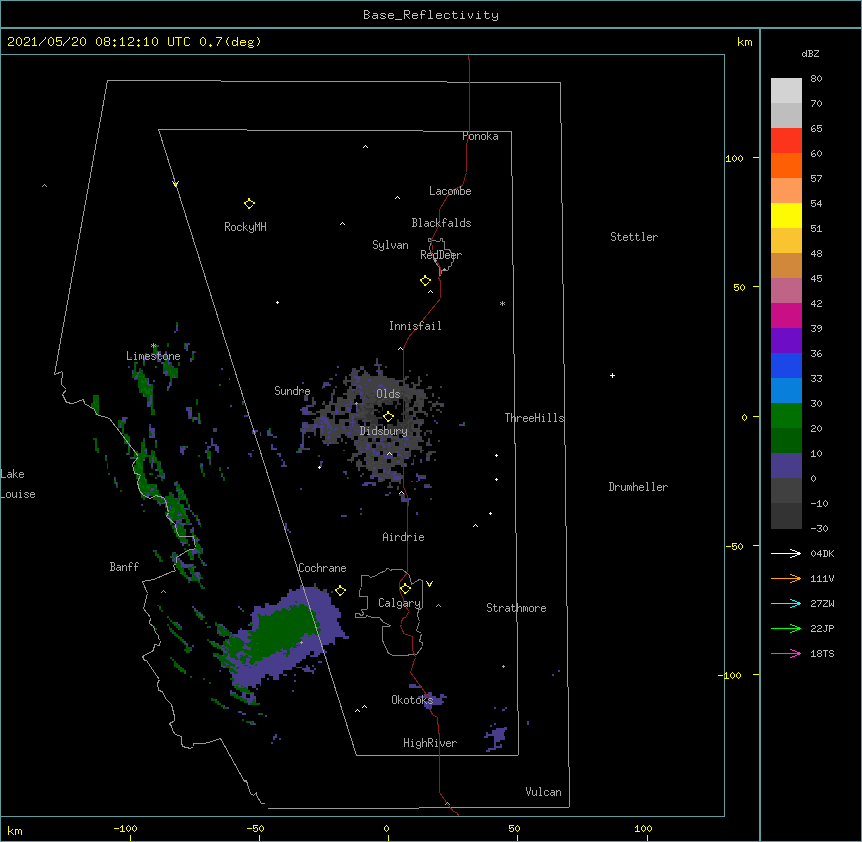
Task: Click the Banff label
Action: (124, 567)
